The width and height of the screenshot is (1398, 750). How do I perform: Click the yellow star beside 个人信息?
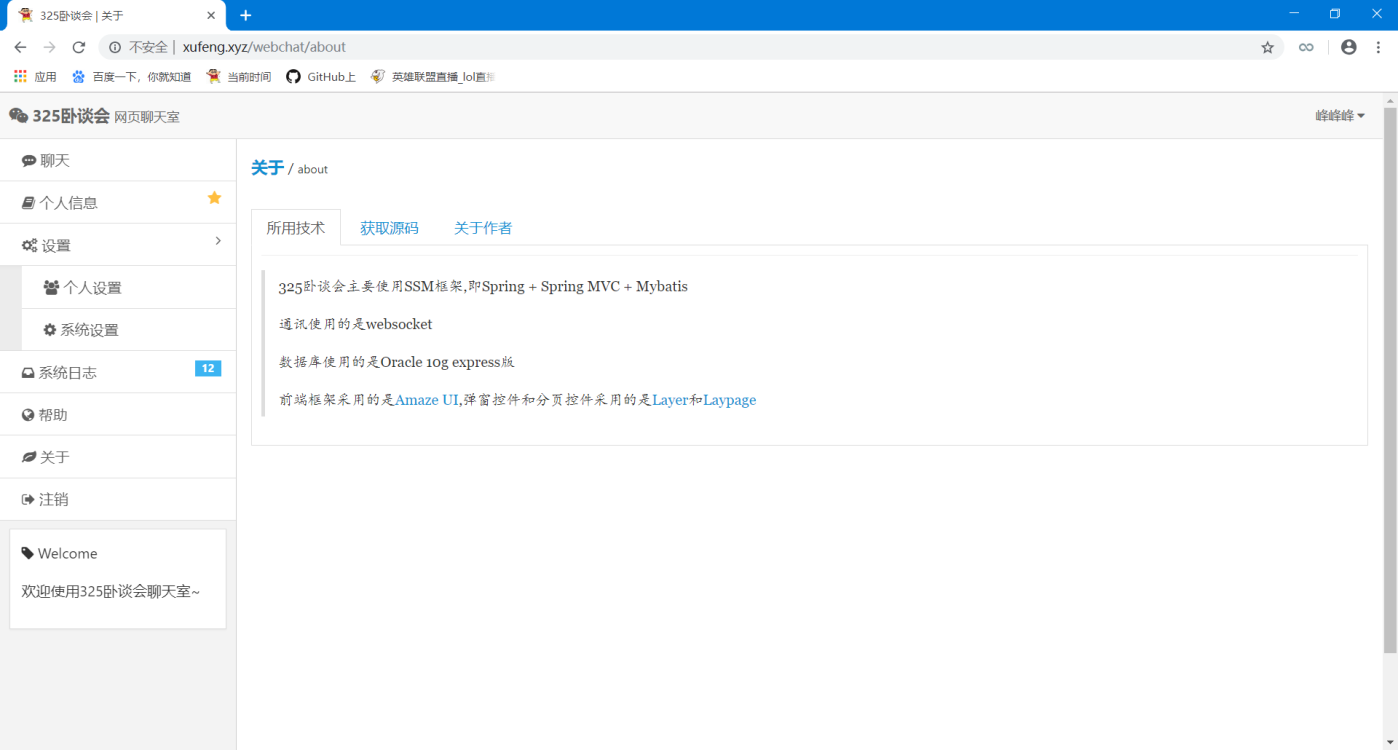[214, 198]
